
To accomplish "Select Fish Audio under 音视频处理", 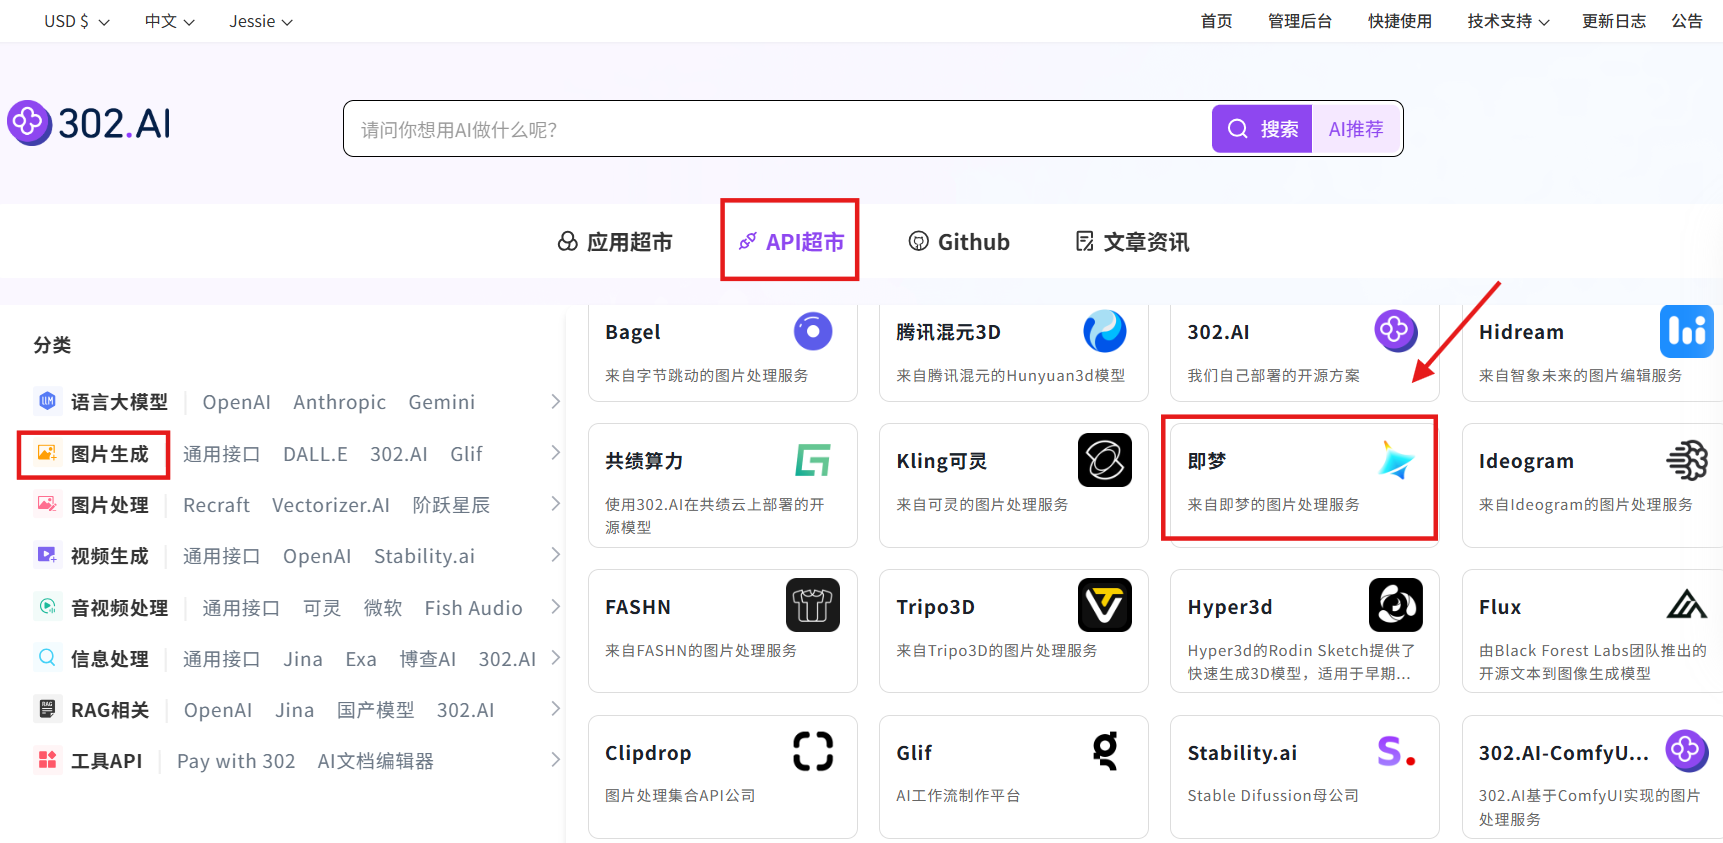I will 473,608.
